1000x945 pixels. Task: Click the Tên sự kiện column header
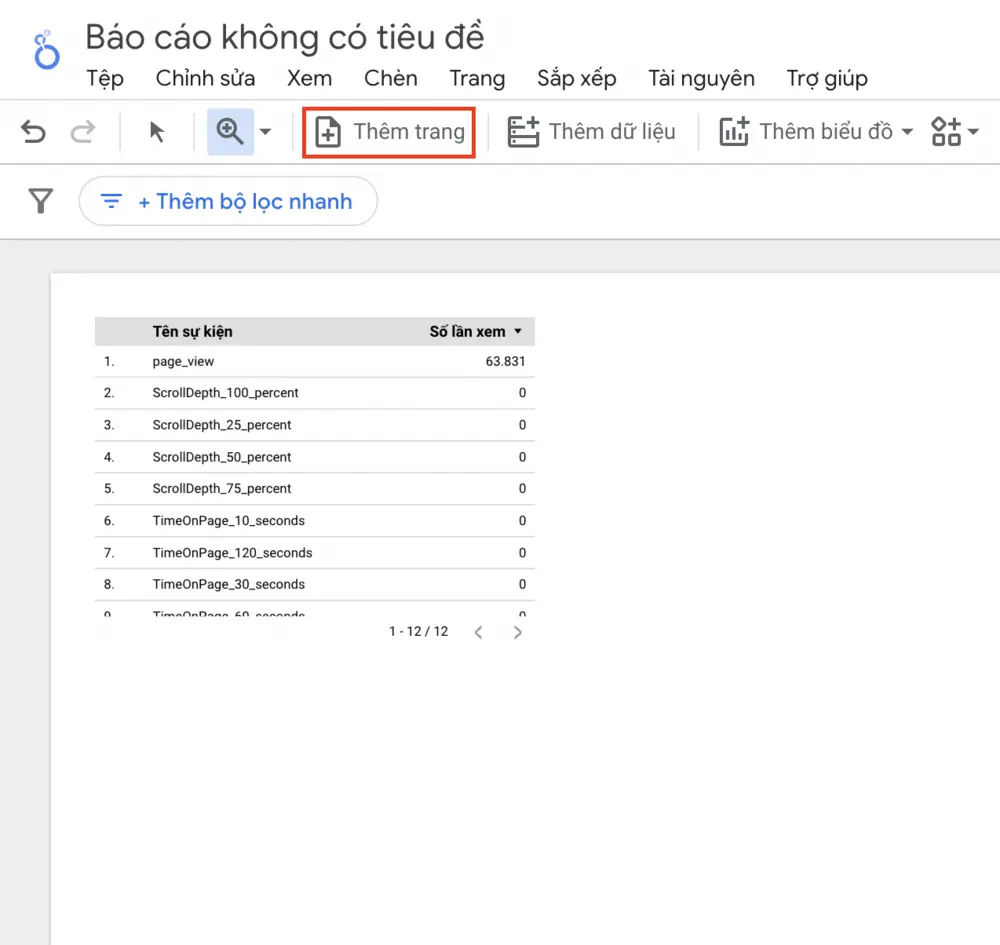click(193, 332)
